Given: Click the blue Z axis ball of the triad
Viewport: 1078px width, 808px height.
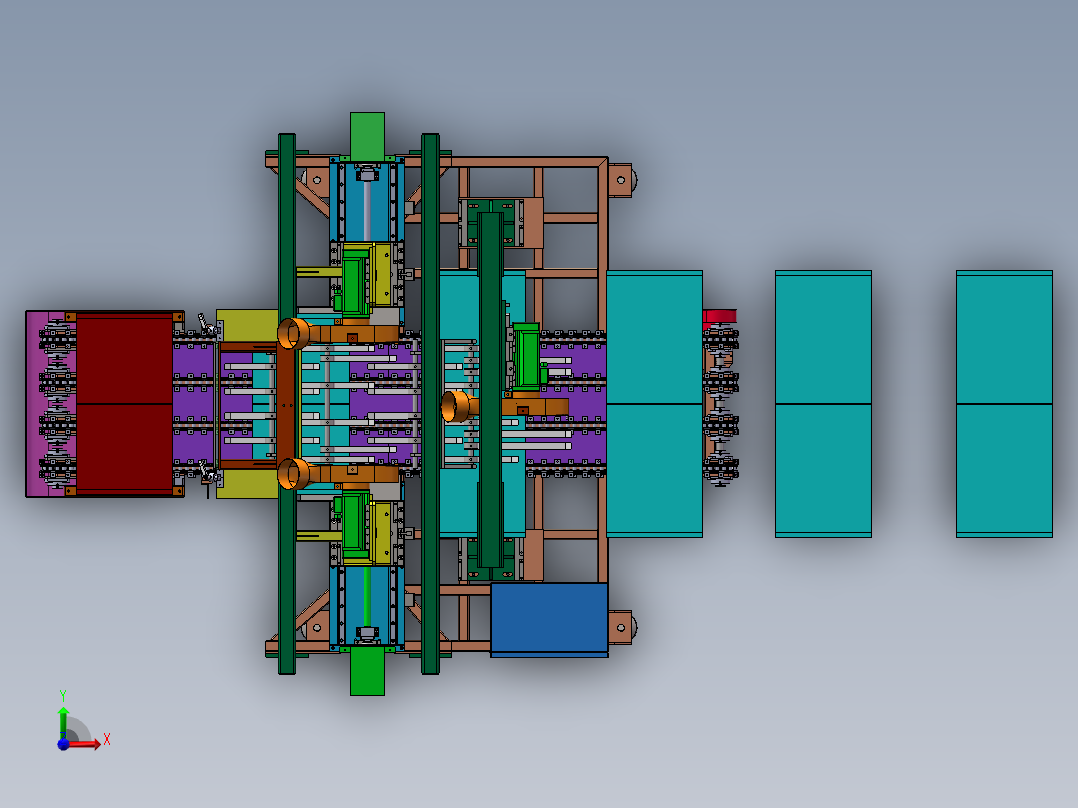Looking at the screenshot, I should coord(63,744).
